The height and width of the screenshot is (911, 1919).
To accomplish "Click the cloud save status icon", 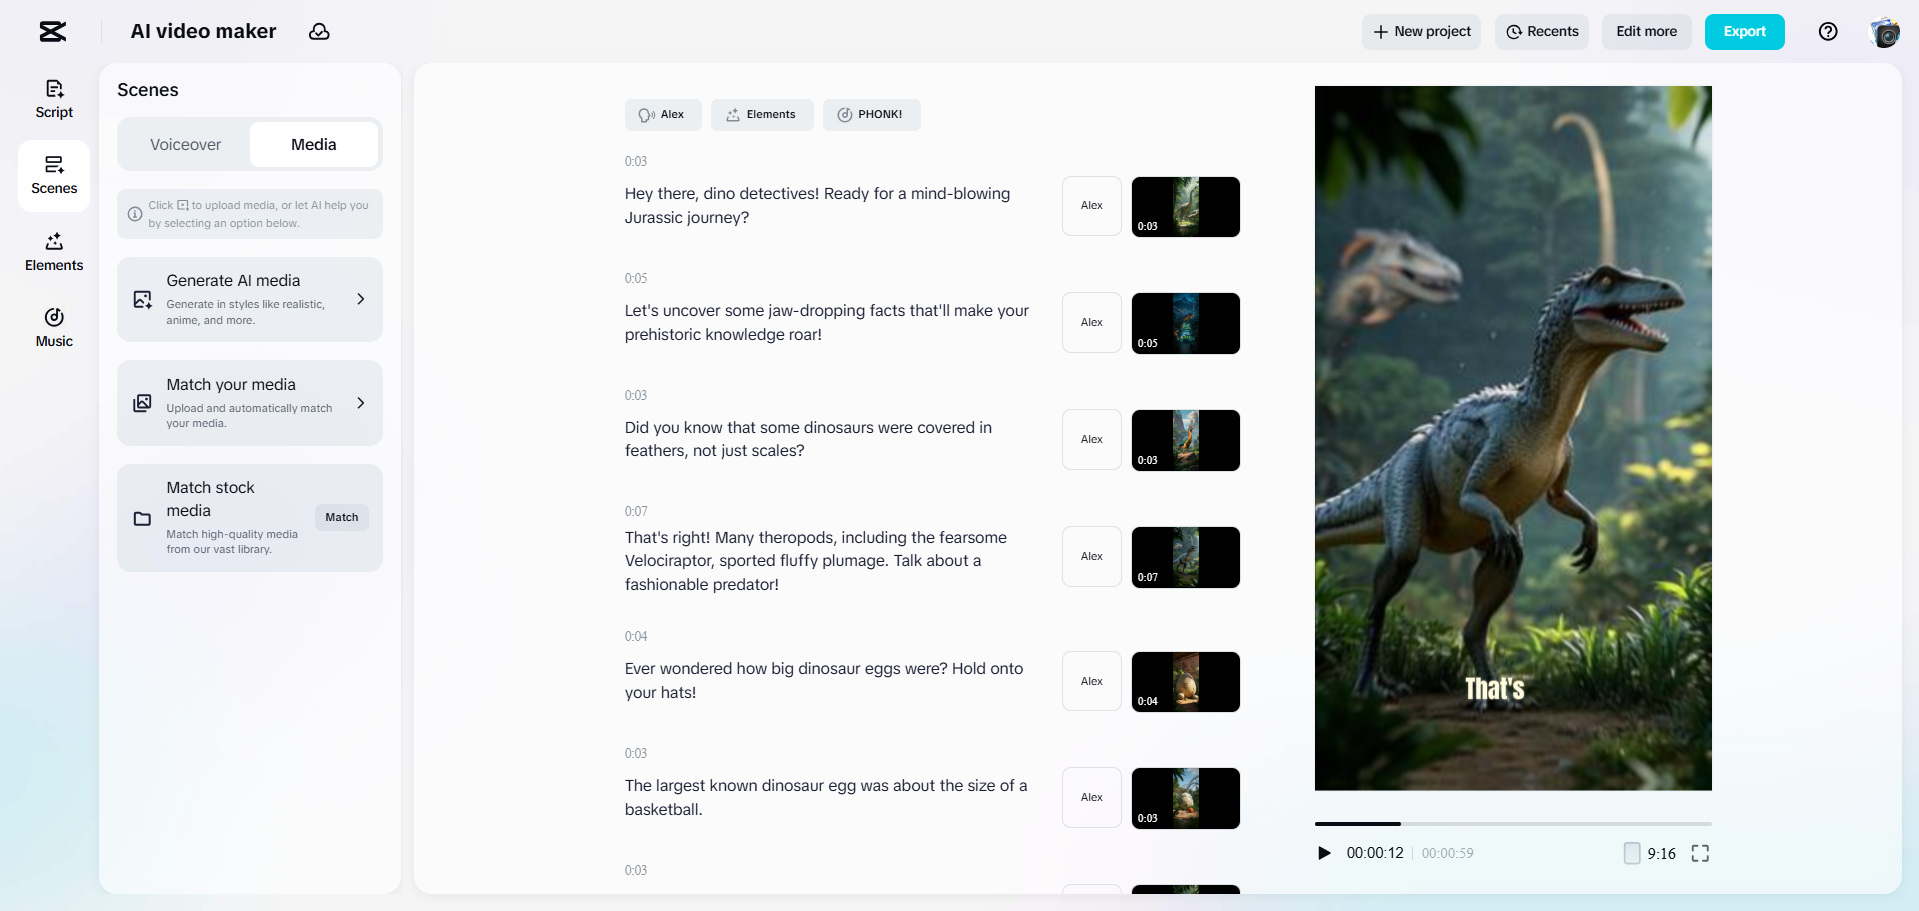I will pos(319,32).
